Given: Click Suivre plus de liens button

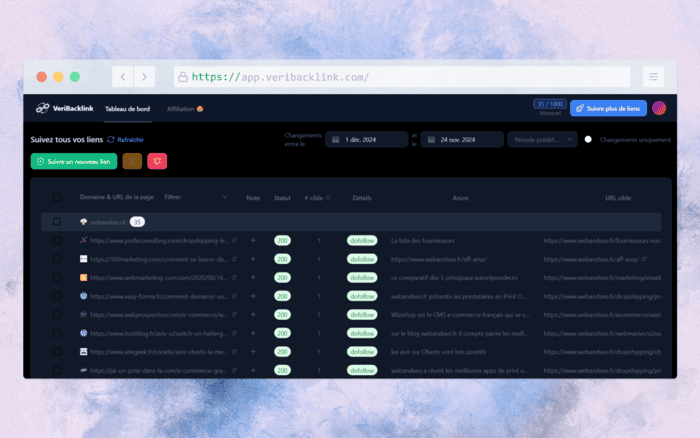Looking at the screenshot, I should click(608, 108).
